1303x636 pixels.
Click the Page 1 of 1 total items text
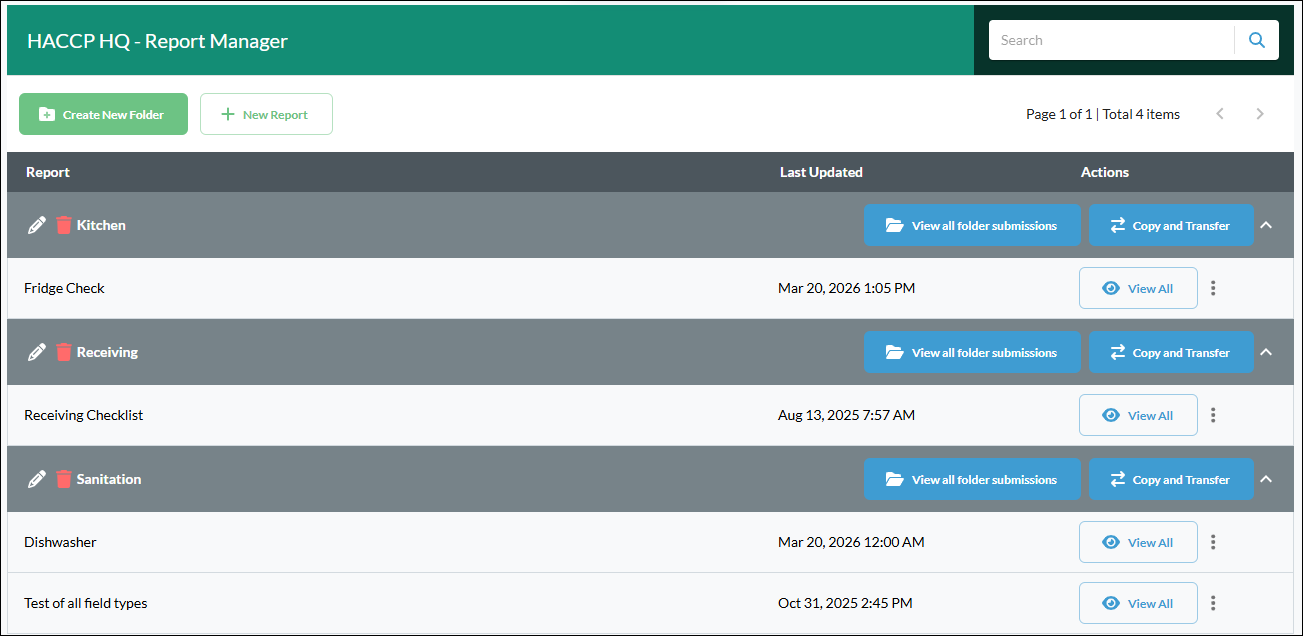1103,114
